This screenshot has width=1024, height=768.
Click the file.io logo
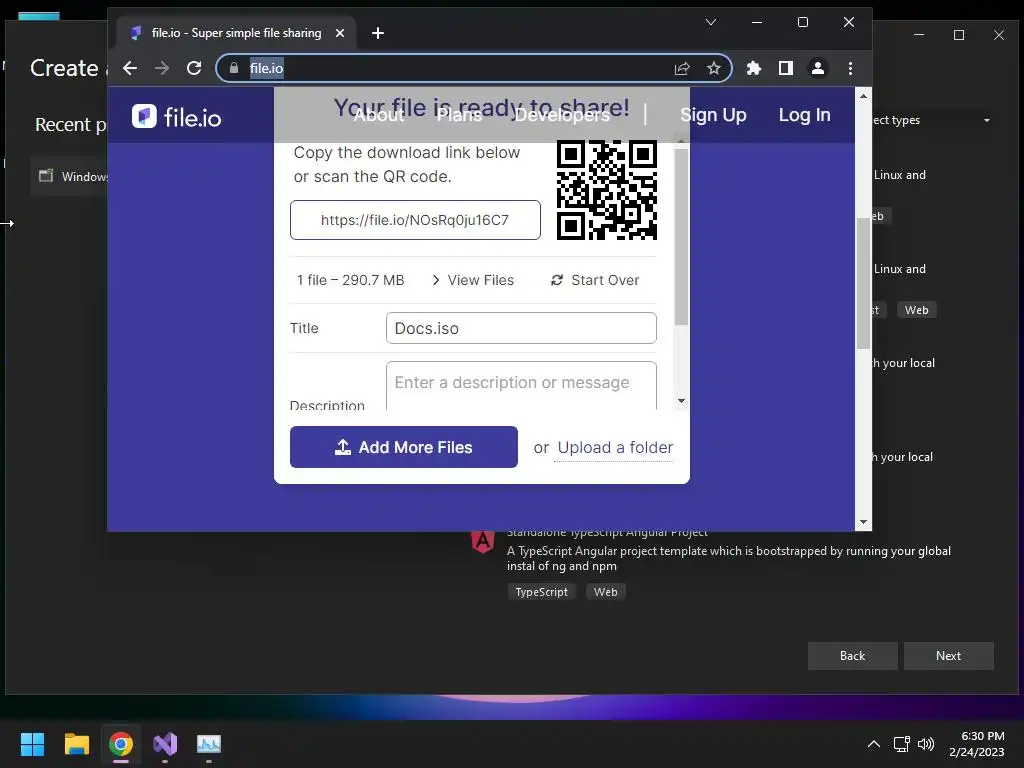(x=176, y=117)
